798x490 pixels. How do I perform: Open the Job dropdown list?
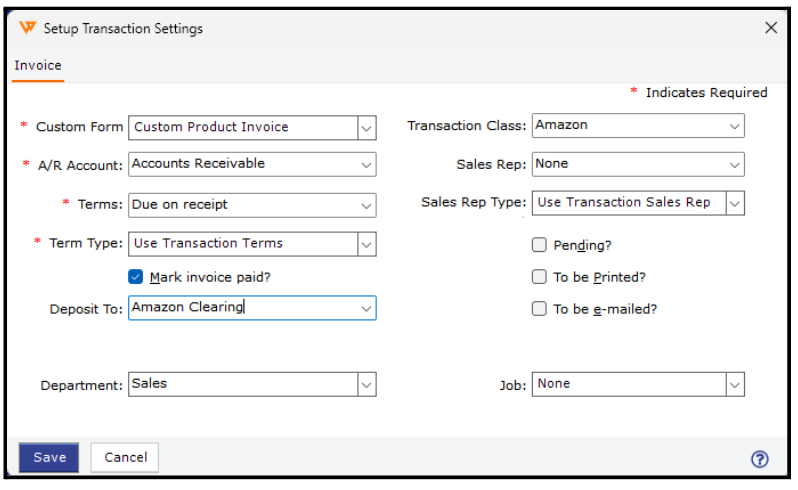click(735, 384)
